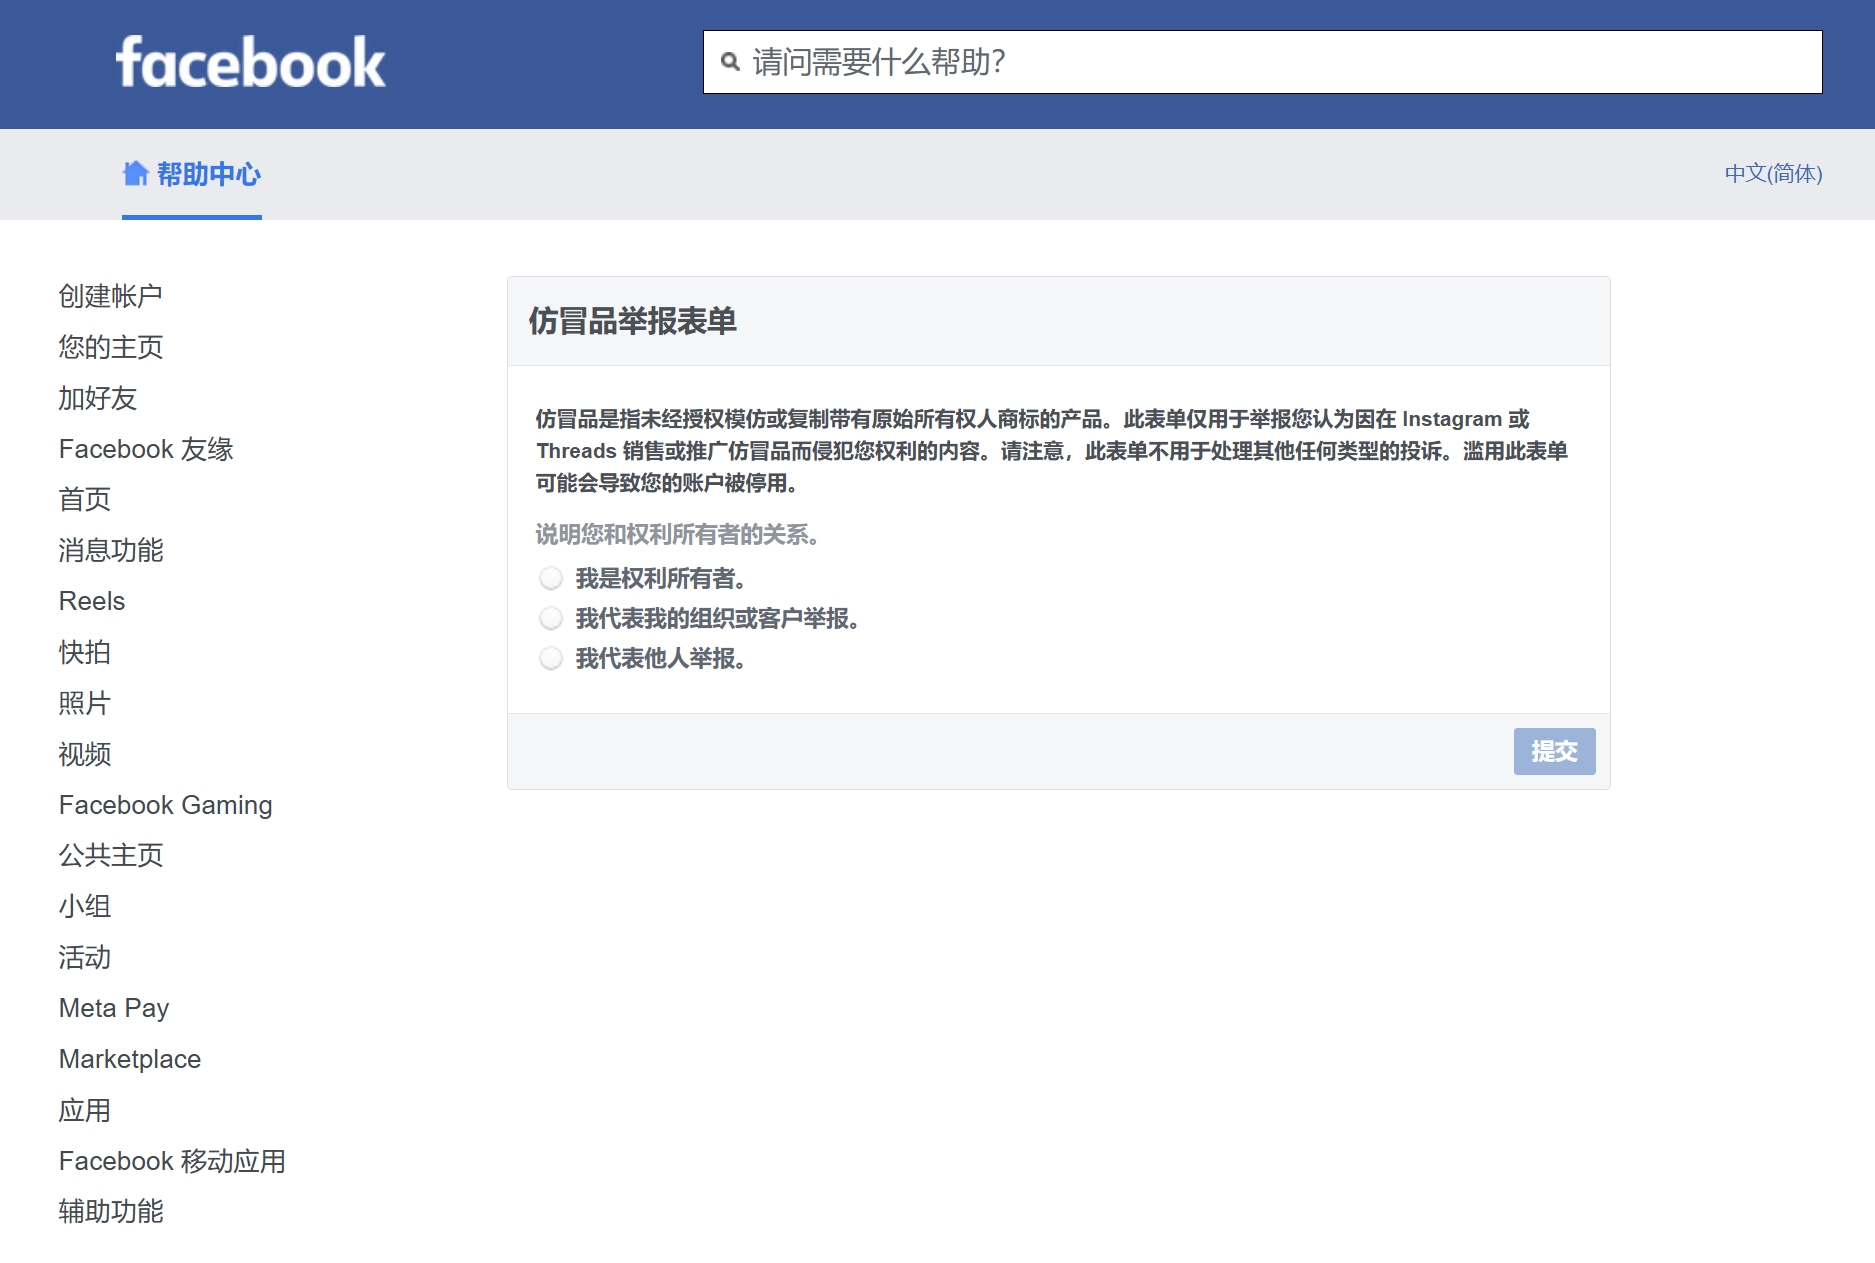Open Meta Pay help topic

pos(114,1008)
